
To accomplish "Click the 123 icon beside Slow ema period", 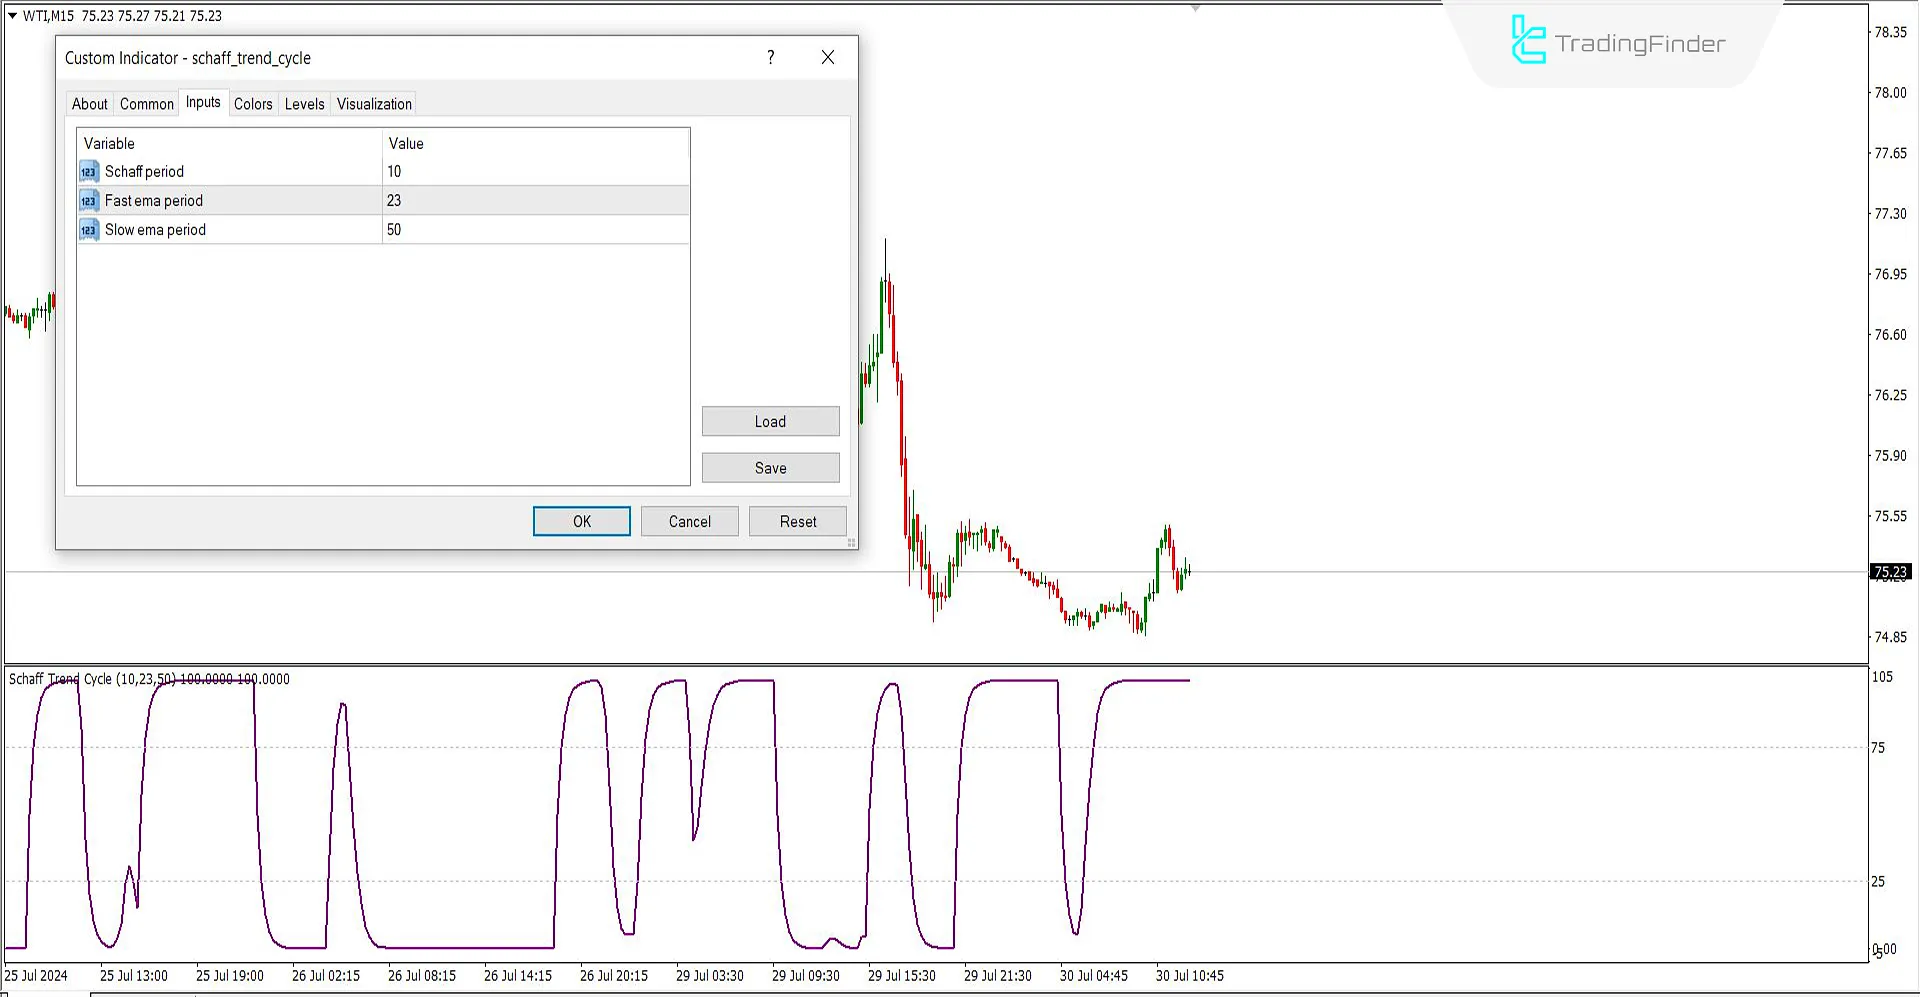I will pyautogui.click(x=89, y=229).
